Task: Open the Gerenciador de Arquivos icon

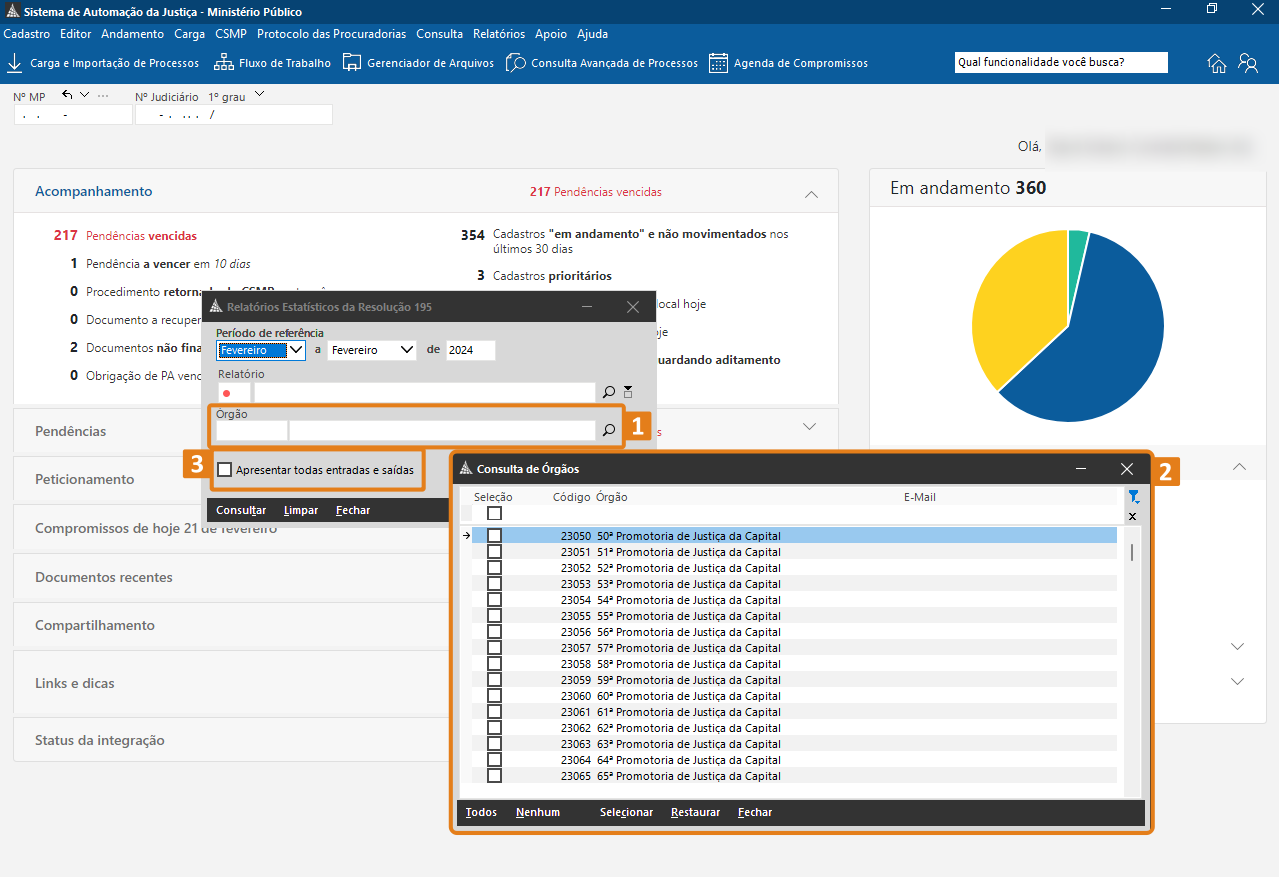Action: (x=352, y=63)
